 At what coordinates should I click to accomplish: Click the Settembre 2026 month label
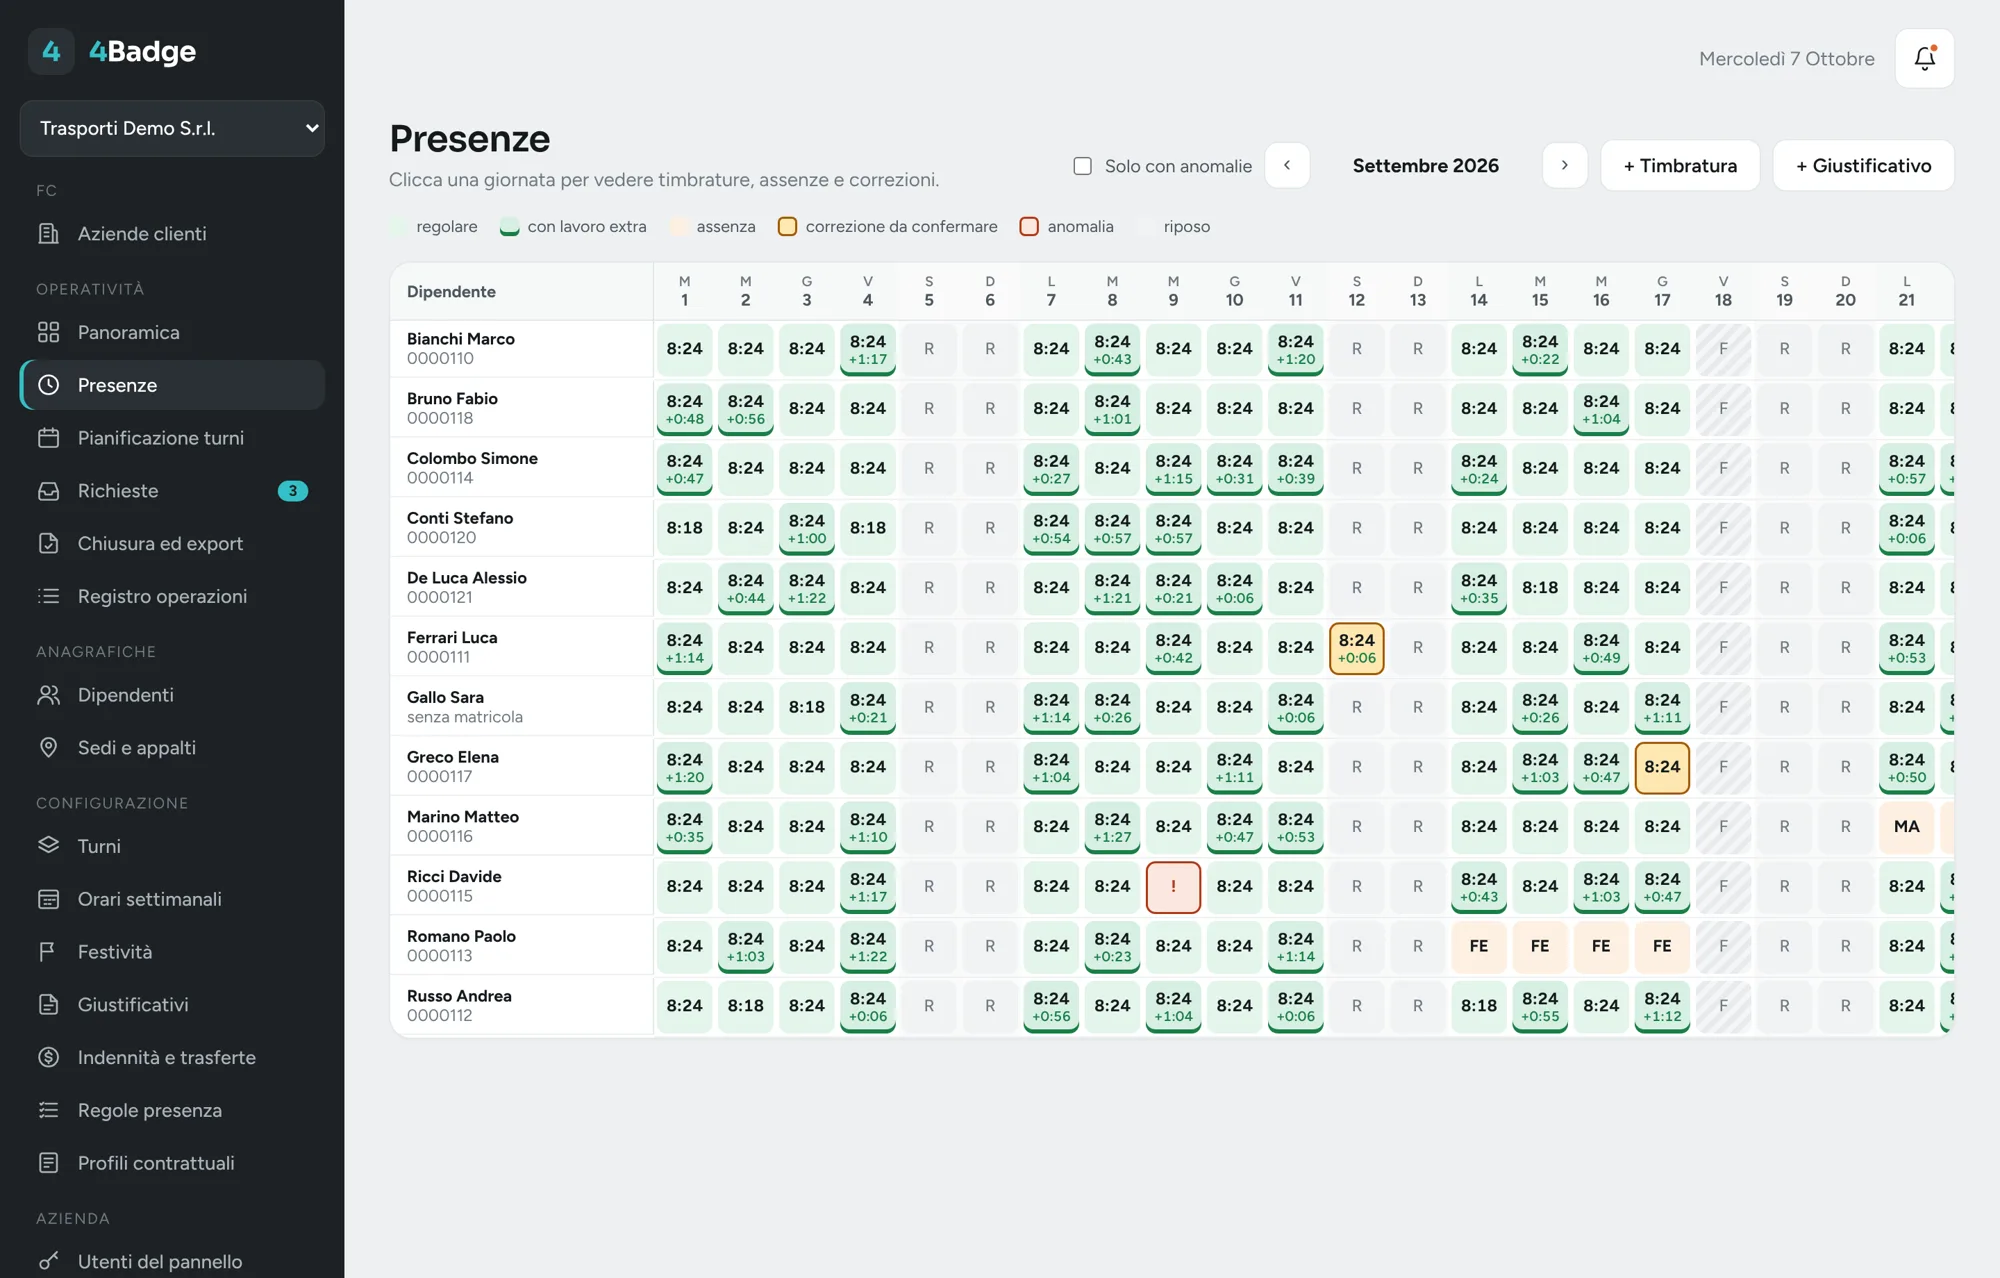coord(1425,165)
